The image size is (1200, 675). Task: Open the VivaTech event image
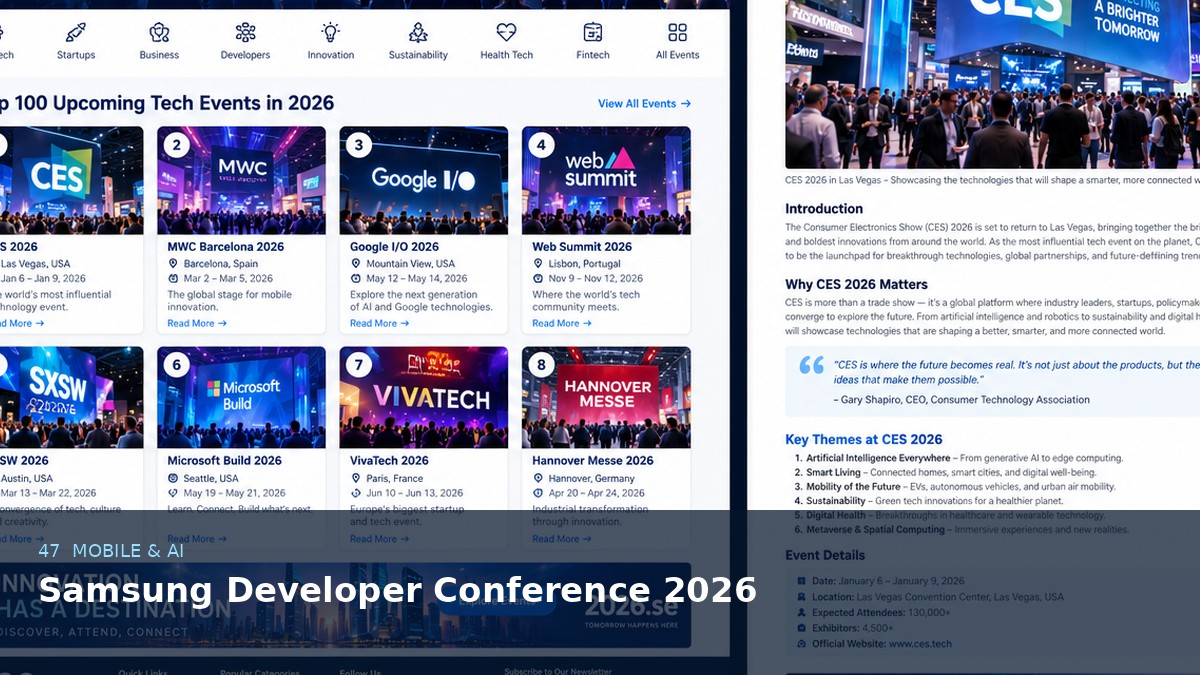point(424,398)
